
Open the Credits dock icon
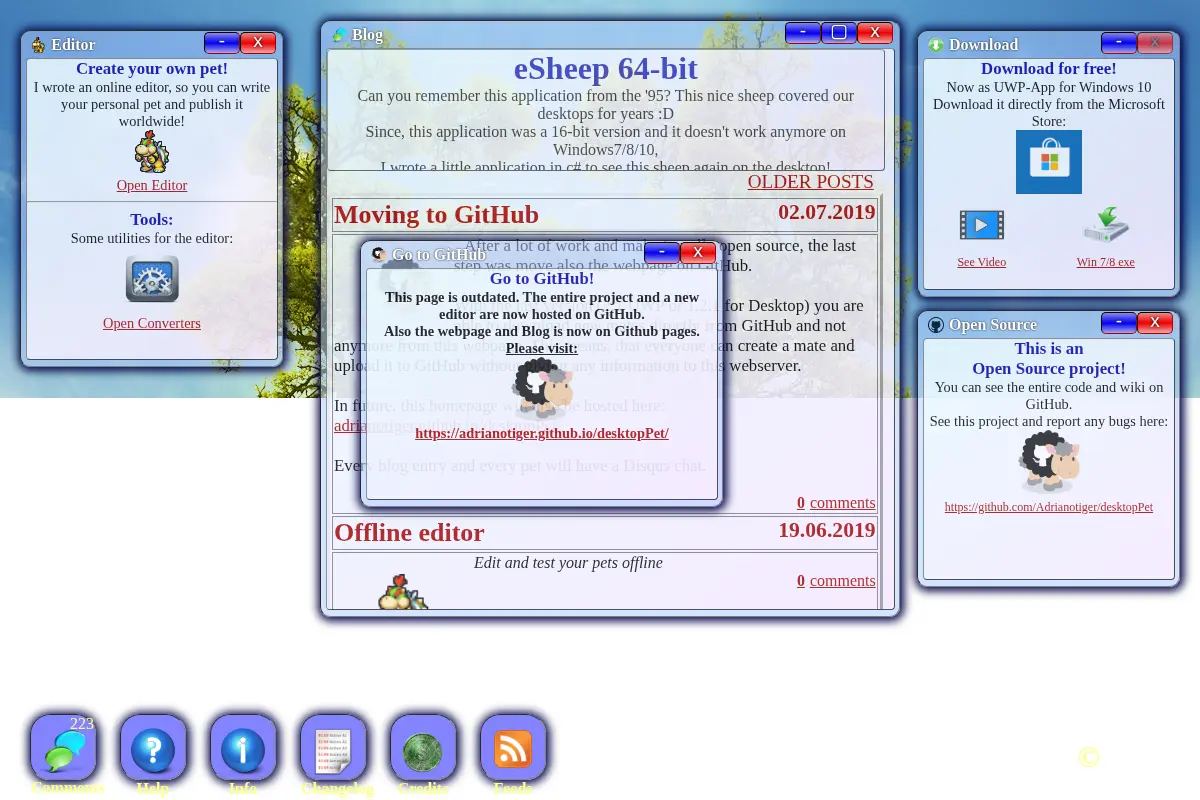[x=423, y=748]
